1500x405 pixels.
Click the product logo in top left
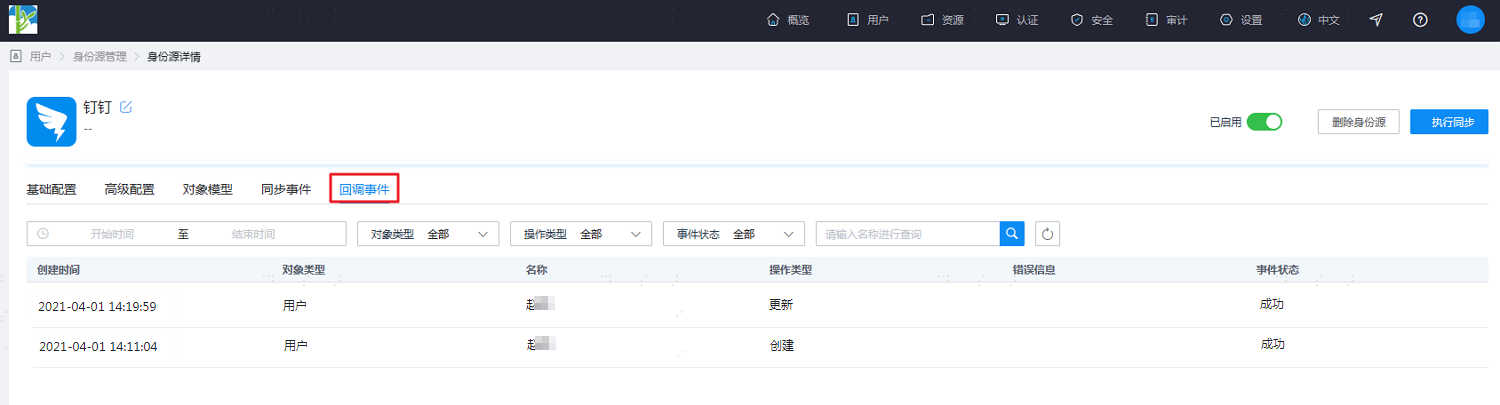click(x=23, y=20)
